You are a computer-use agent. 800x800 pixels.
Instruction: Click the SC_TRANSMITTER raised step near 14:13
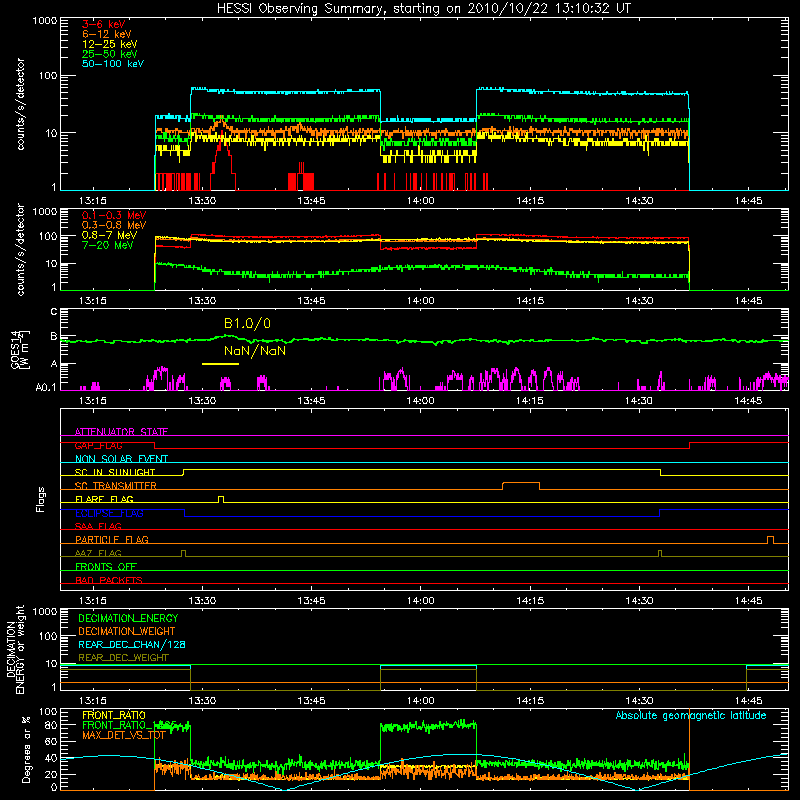click(521, 485)
